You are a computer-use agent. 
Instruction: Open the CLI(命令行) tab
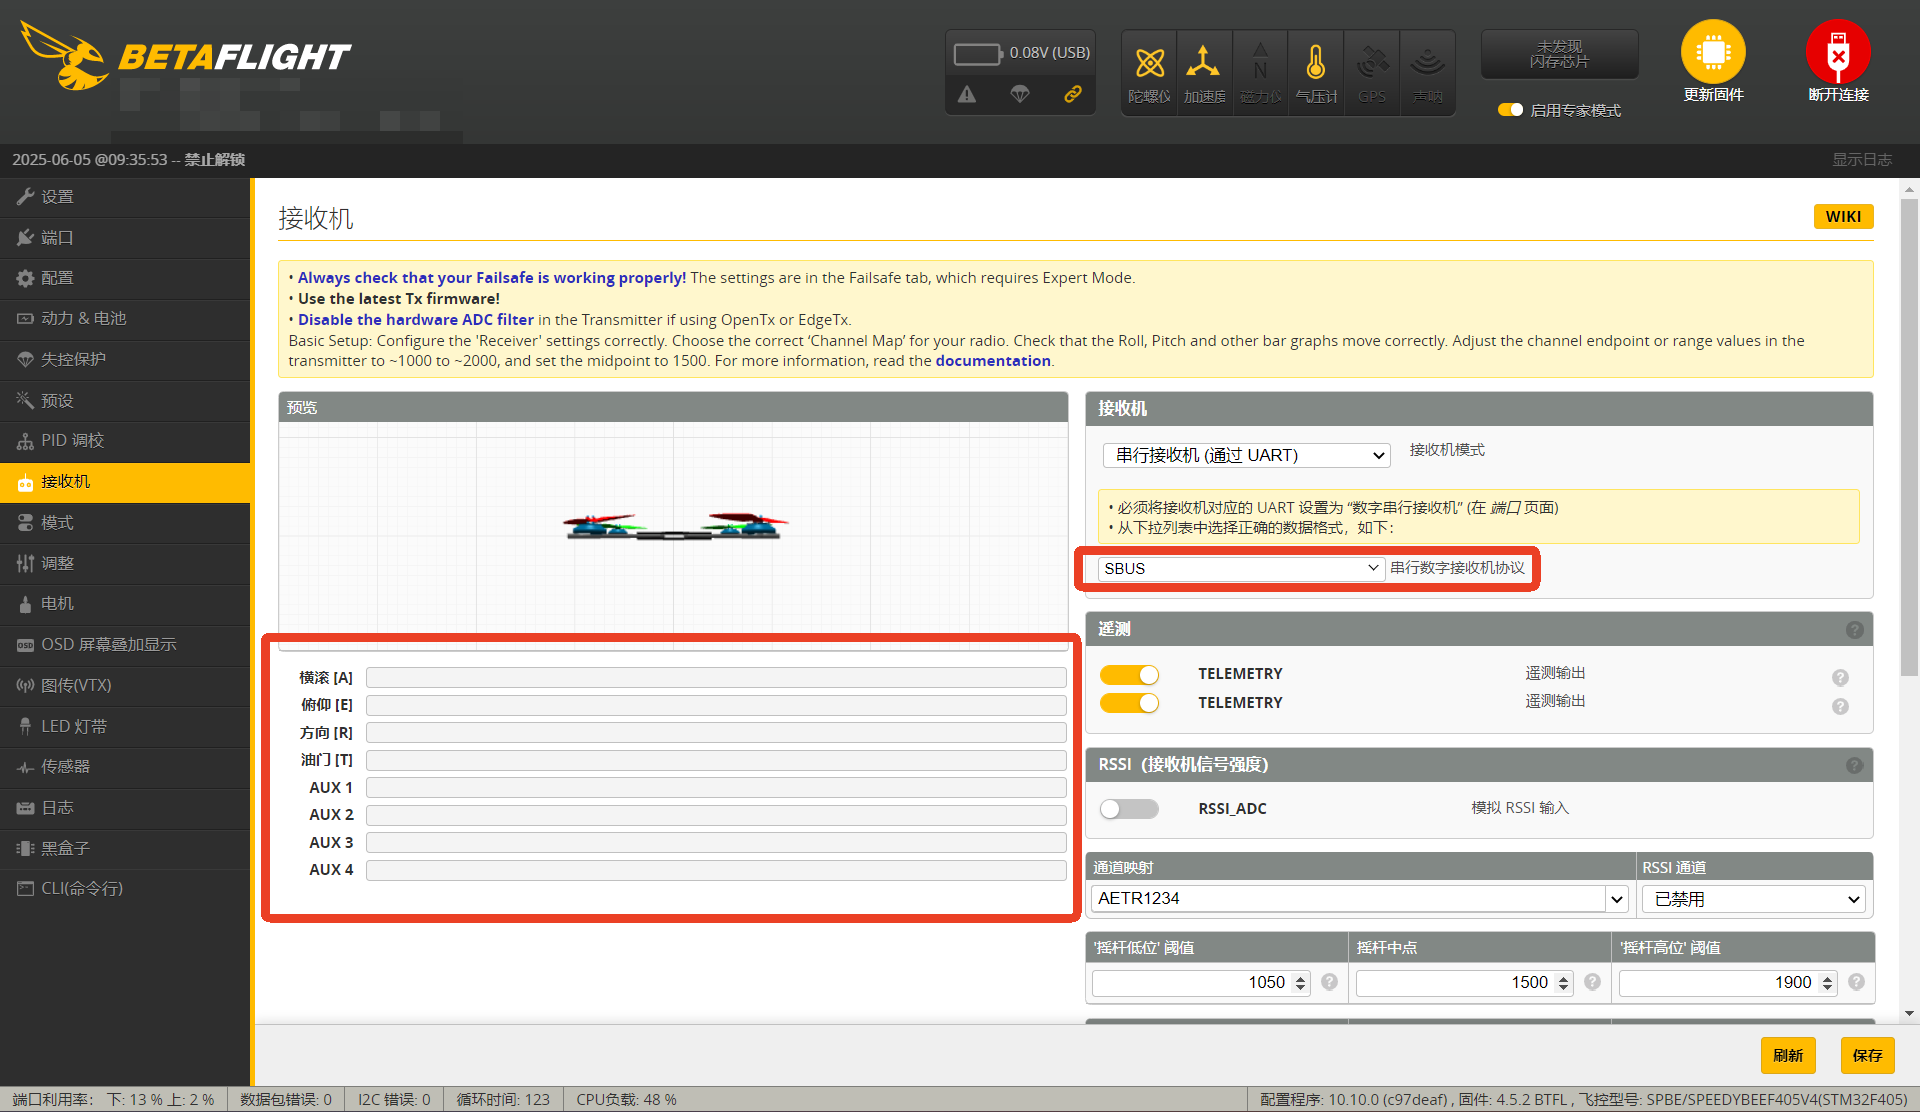point(125,889)
